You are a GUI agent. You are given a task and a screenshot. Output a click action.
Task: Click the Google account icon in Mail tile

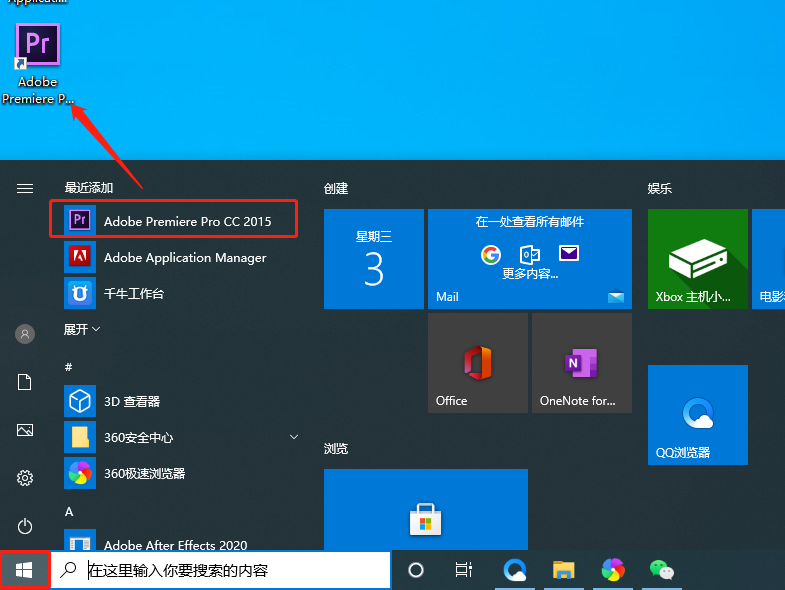click(x=491, y=254)
